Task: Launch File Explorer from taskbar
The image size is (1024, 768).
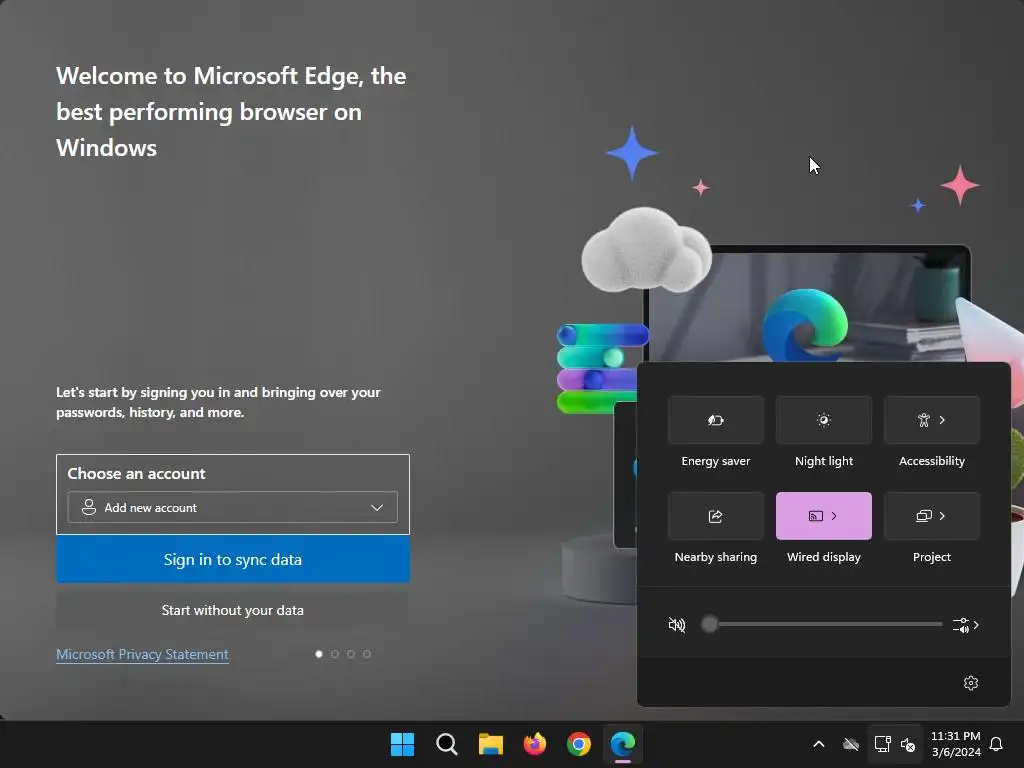Action: tap(490, 744)
